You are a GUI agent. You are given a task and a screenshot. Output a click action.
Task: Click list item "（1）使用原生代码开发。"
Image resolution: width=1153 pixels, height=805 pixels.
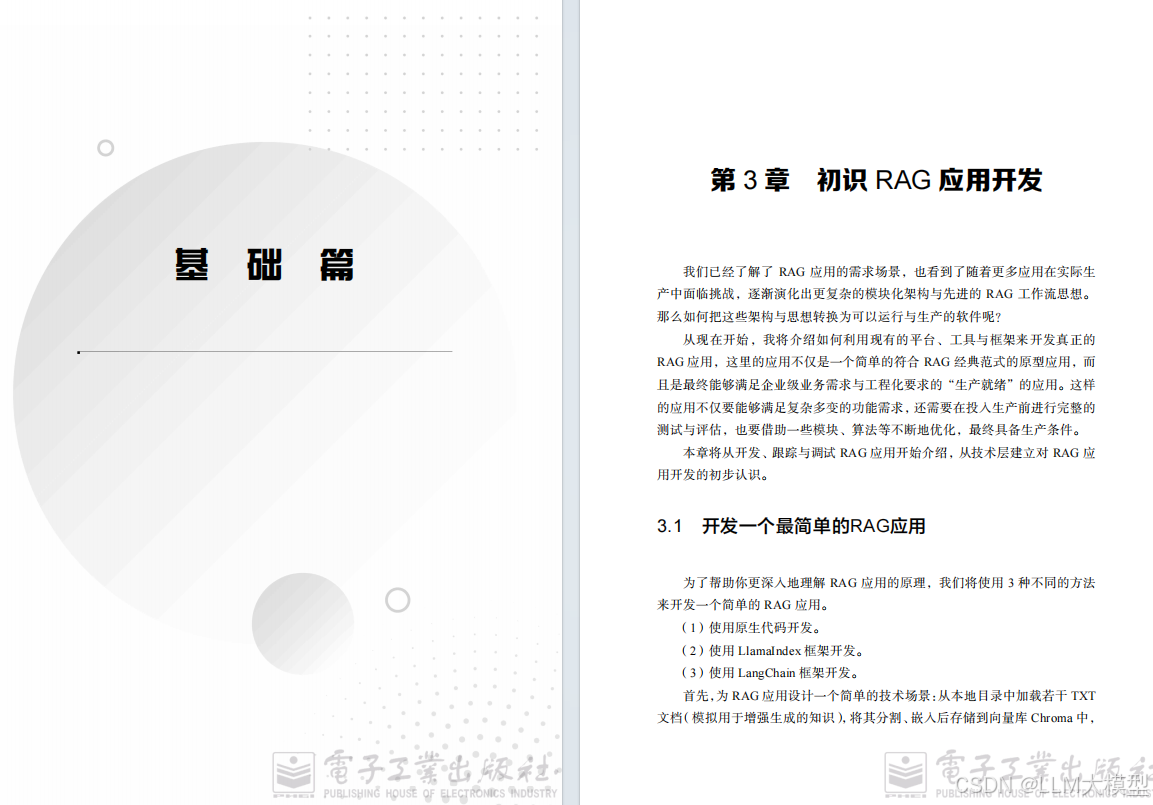coord(751,628)
